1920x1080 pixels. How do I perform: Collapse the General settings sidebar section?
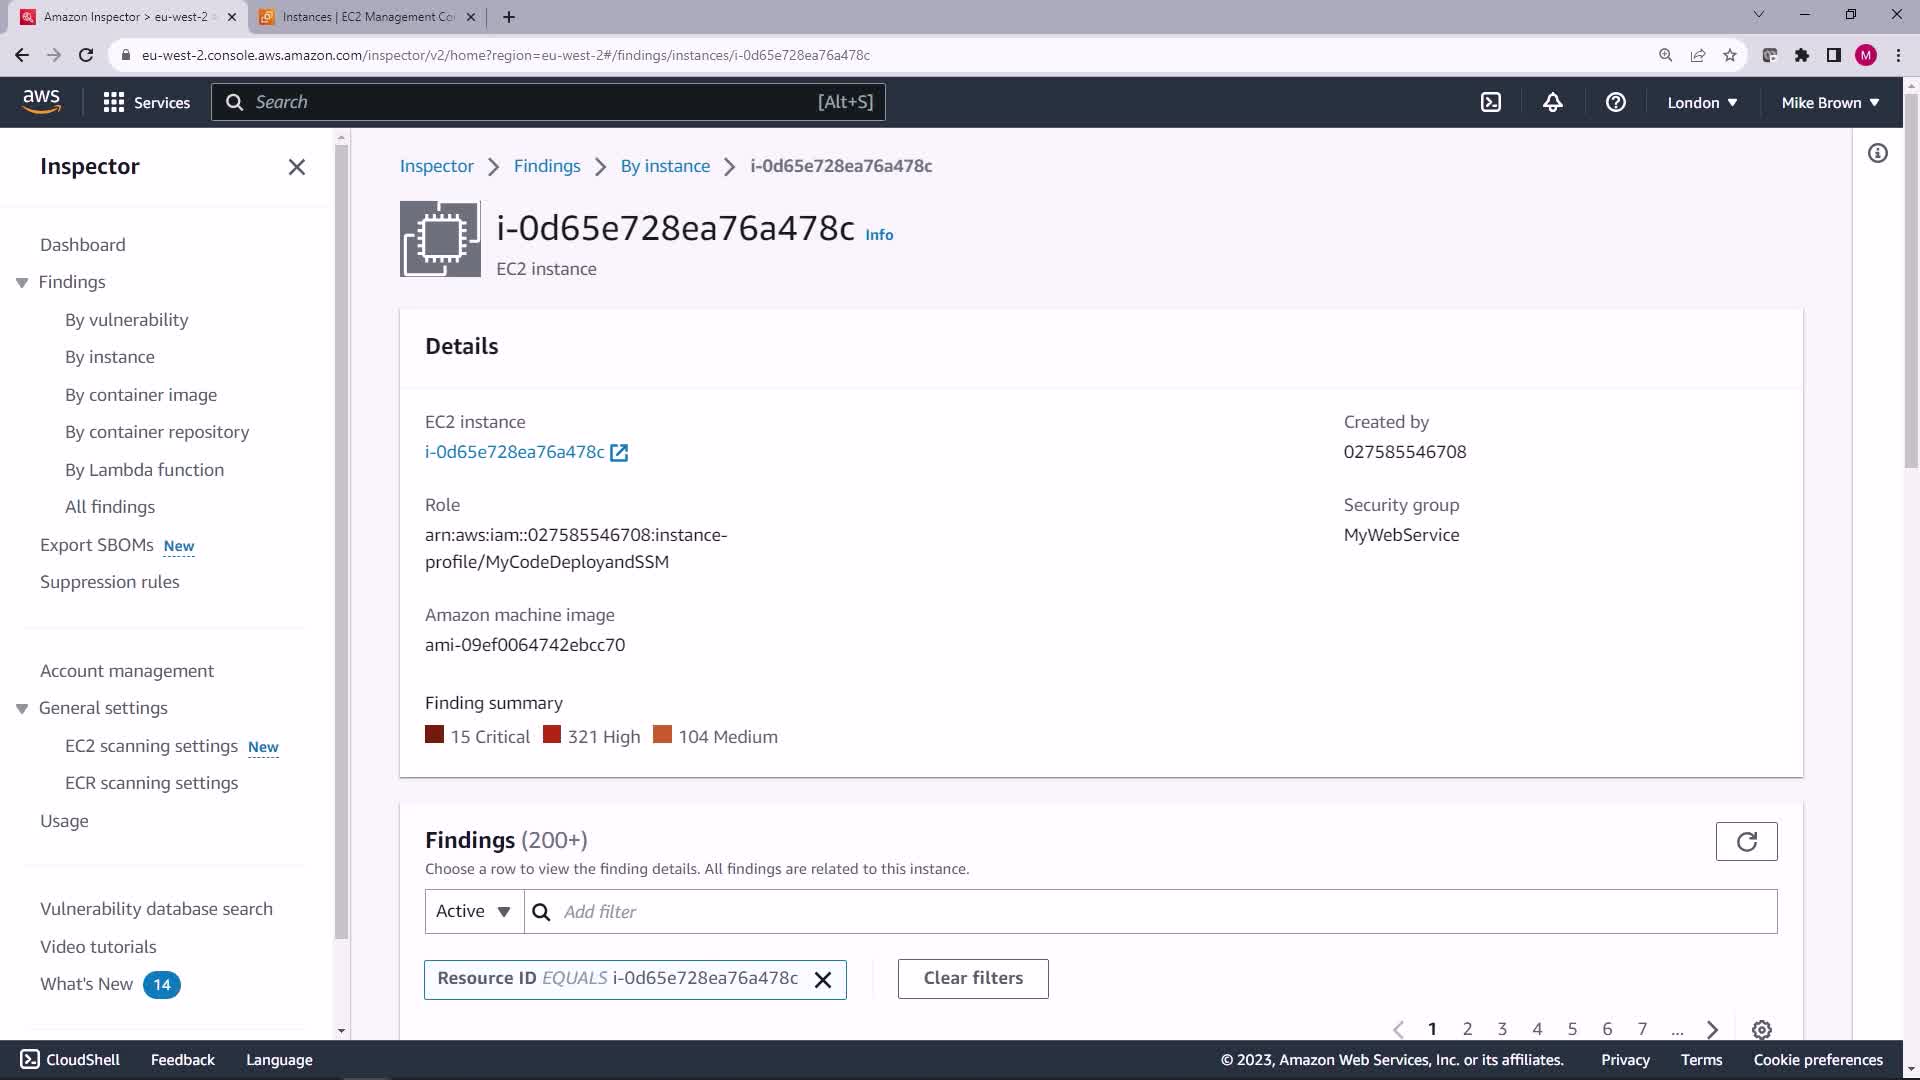(x=22, y=709)
